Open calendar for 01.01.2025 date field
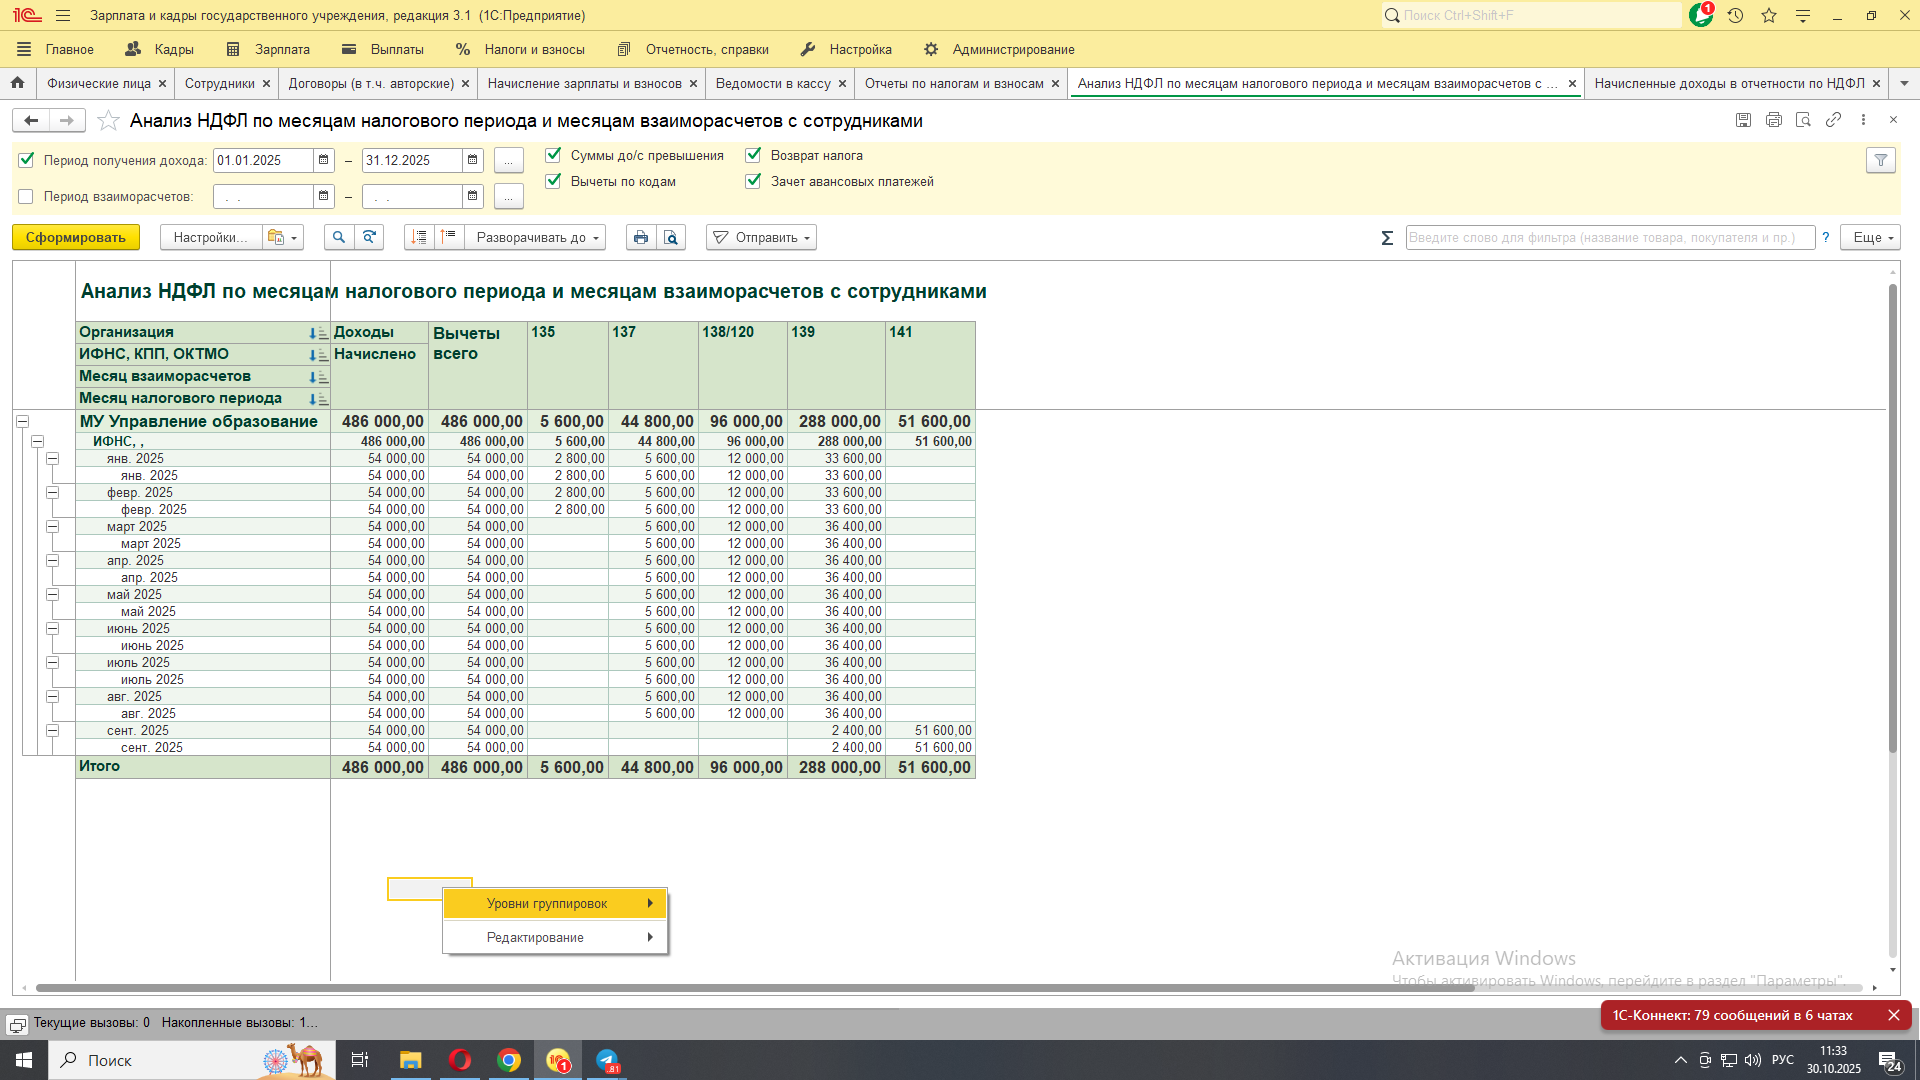The width and height of the screenshot is (1920, 1080). [x=323, y=160]
